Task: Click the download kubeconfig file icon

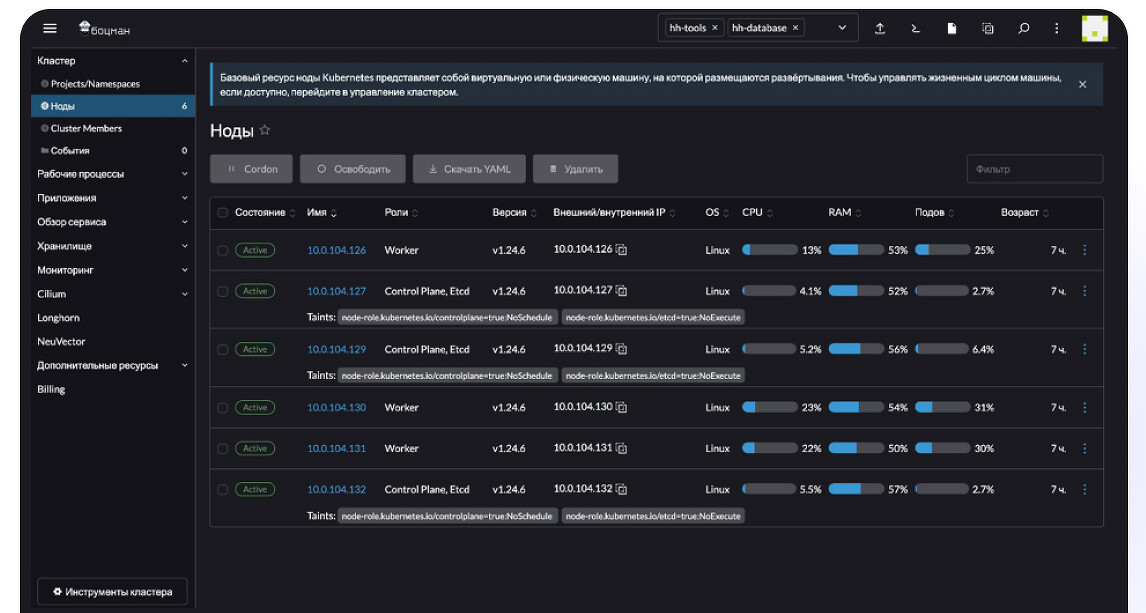Action: [952, 28]
